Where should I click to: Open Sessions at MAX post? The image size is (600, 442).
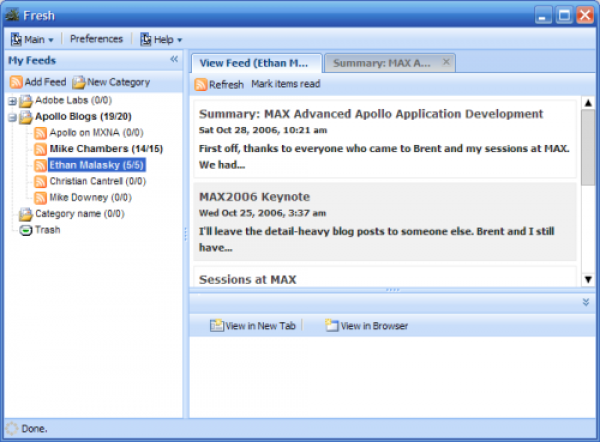point(248,280)
